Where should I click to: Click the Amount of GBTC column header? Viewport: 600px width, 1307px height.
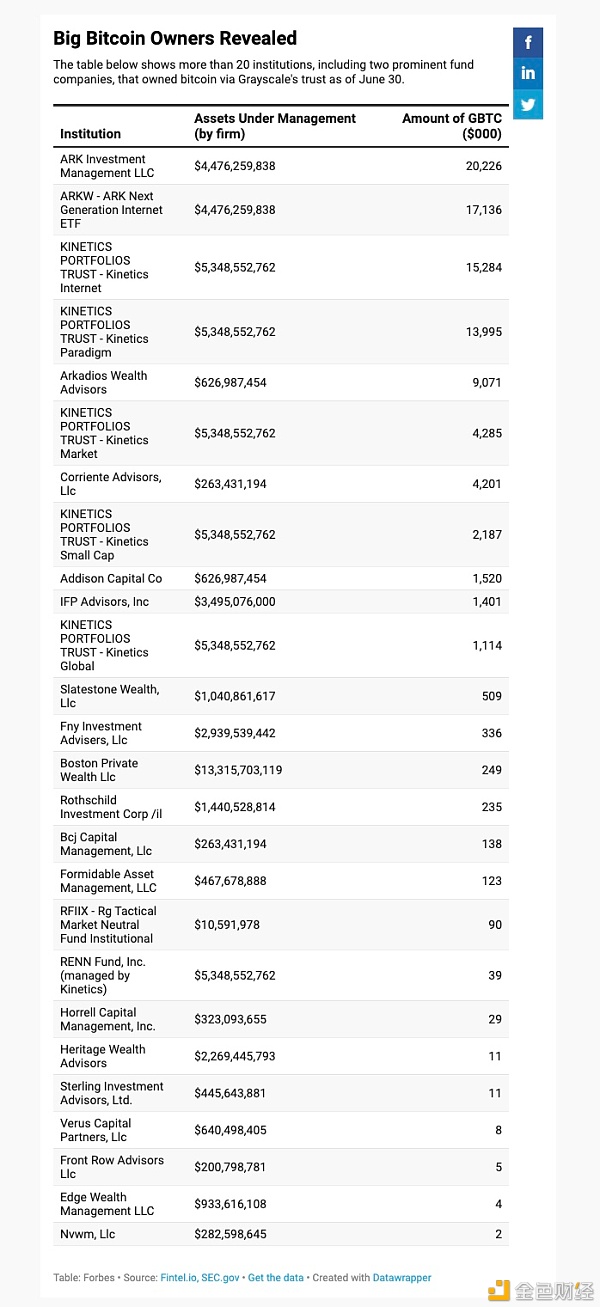(x=452, y=126)
